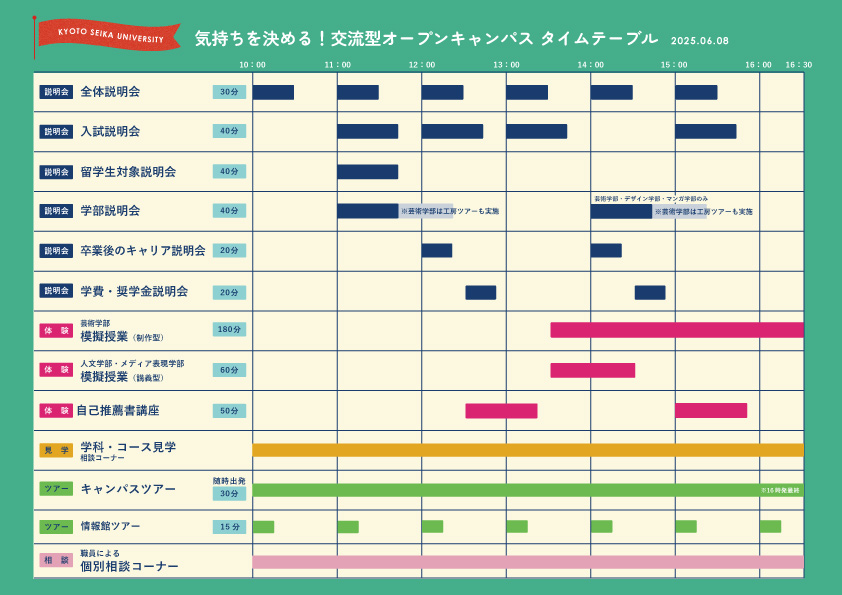Select the green キャンパスツアー bar
The height and width of the screenshot is (595, 842).
point(528,490)
